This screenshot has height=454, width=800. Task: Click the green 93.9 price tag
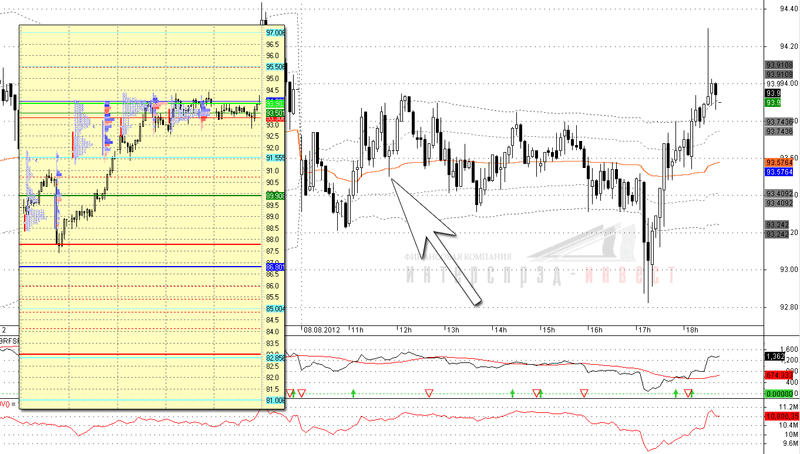point(773,103)
